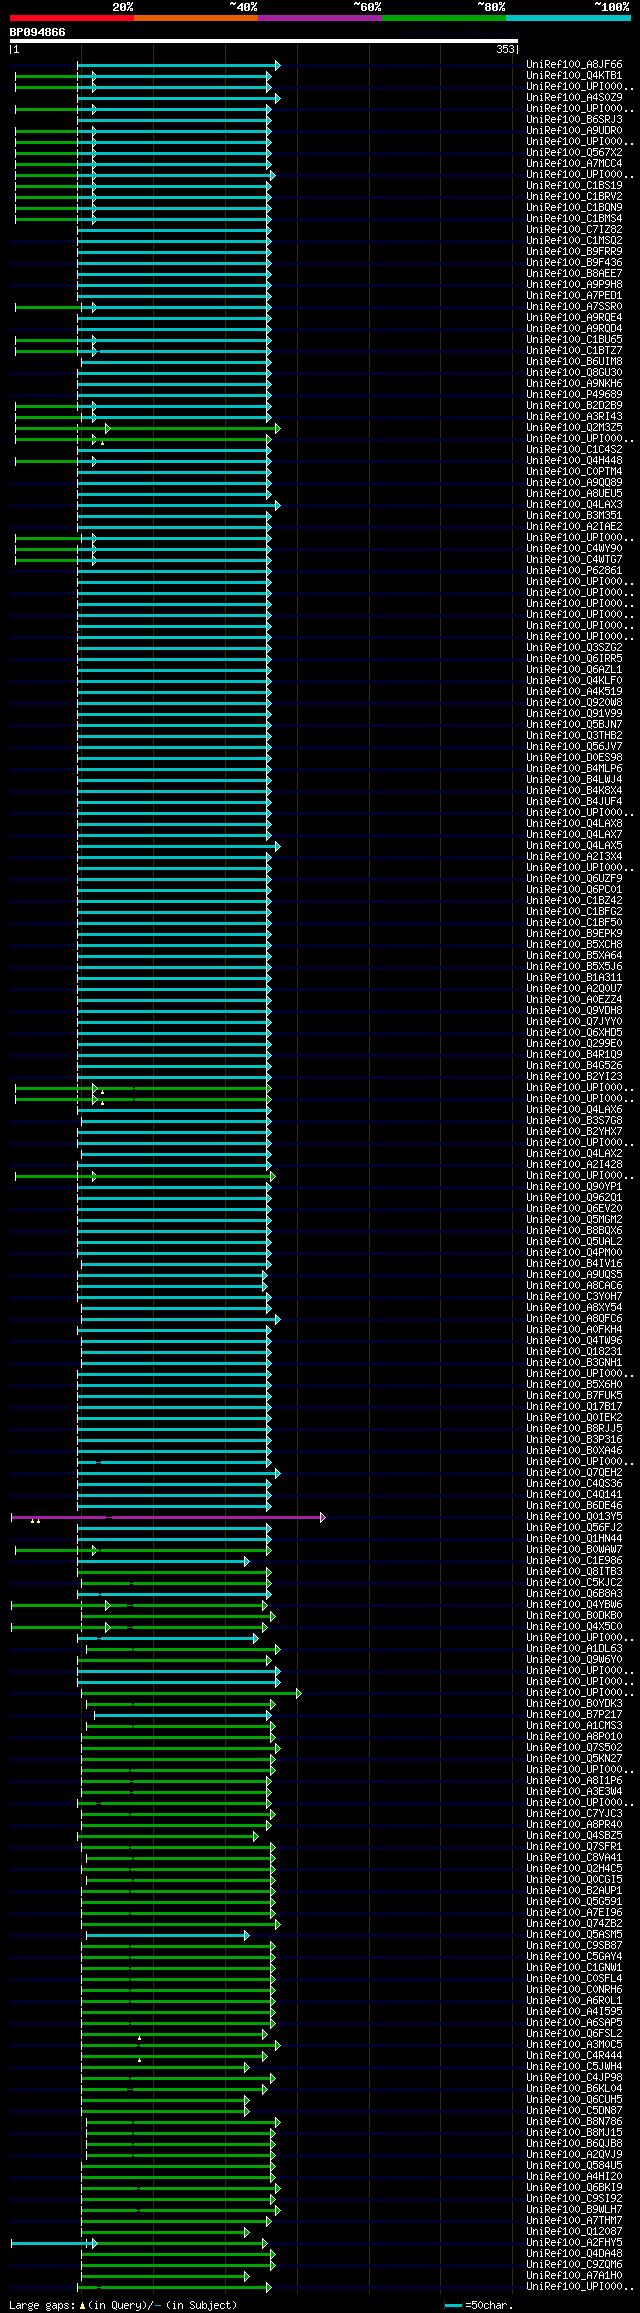This screenshot has width=640, height=2313.
Task: Select the UniRef100_B4MLP6 label
Action: coord(574,769)
